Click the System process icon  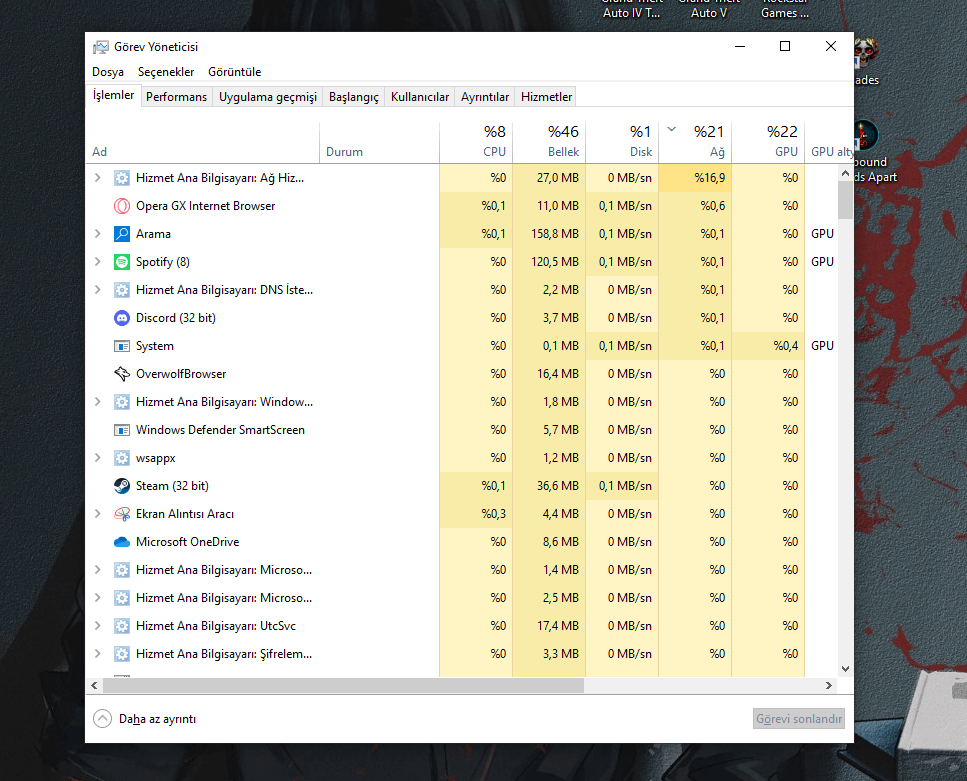click(122, 346)
